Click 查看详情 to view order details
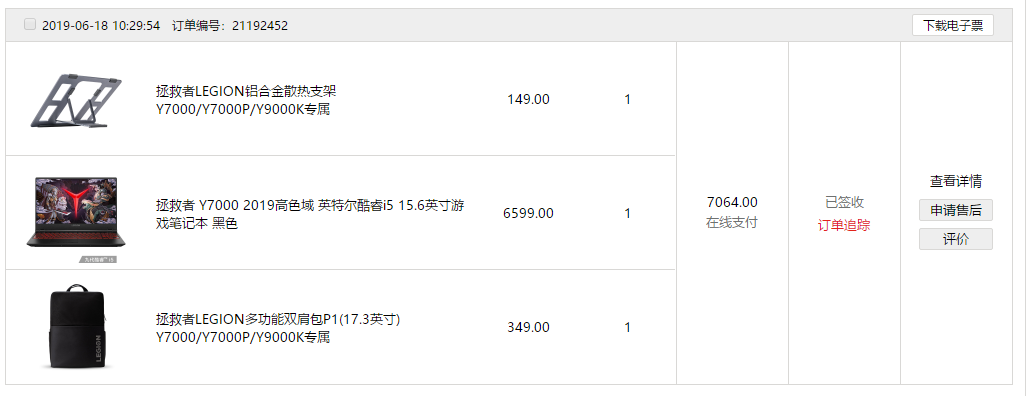The width and height of the screenshot is (1027, 396). [956, 181]
